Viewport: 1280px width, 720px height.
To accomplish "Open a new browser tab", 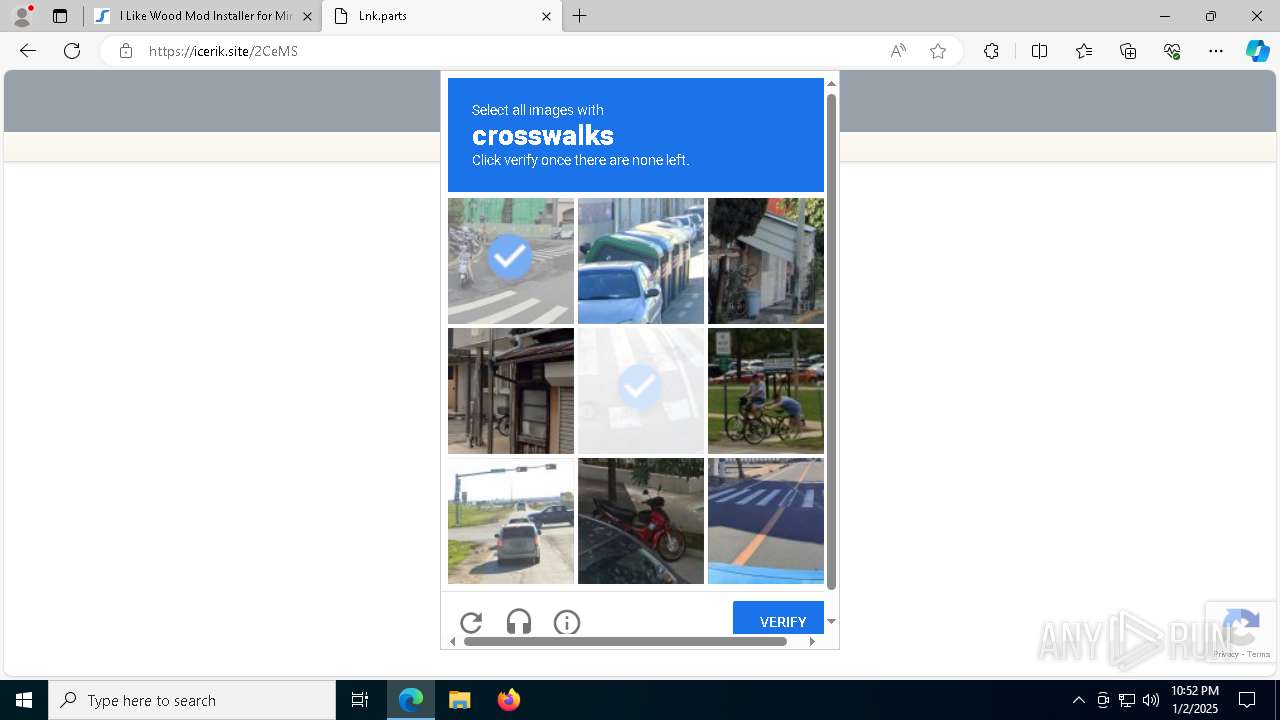I will pos(580,16).
